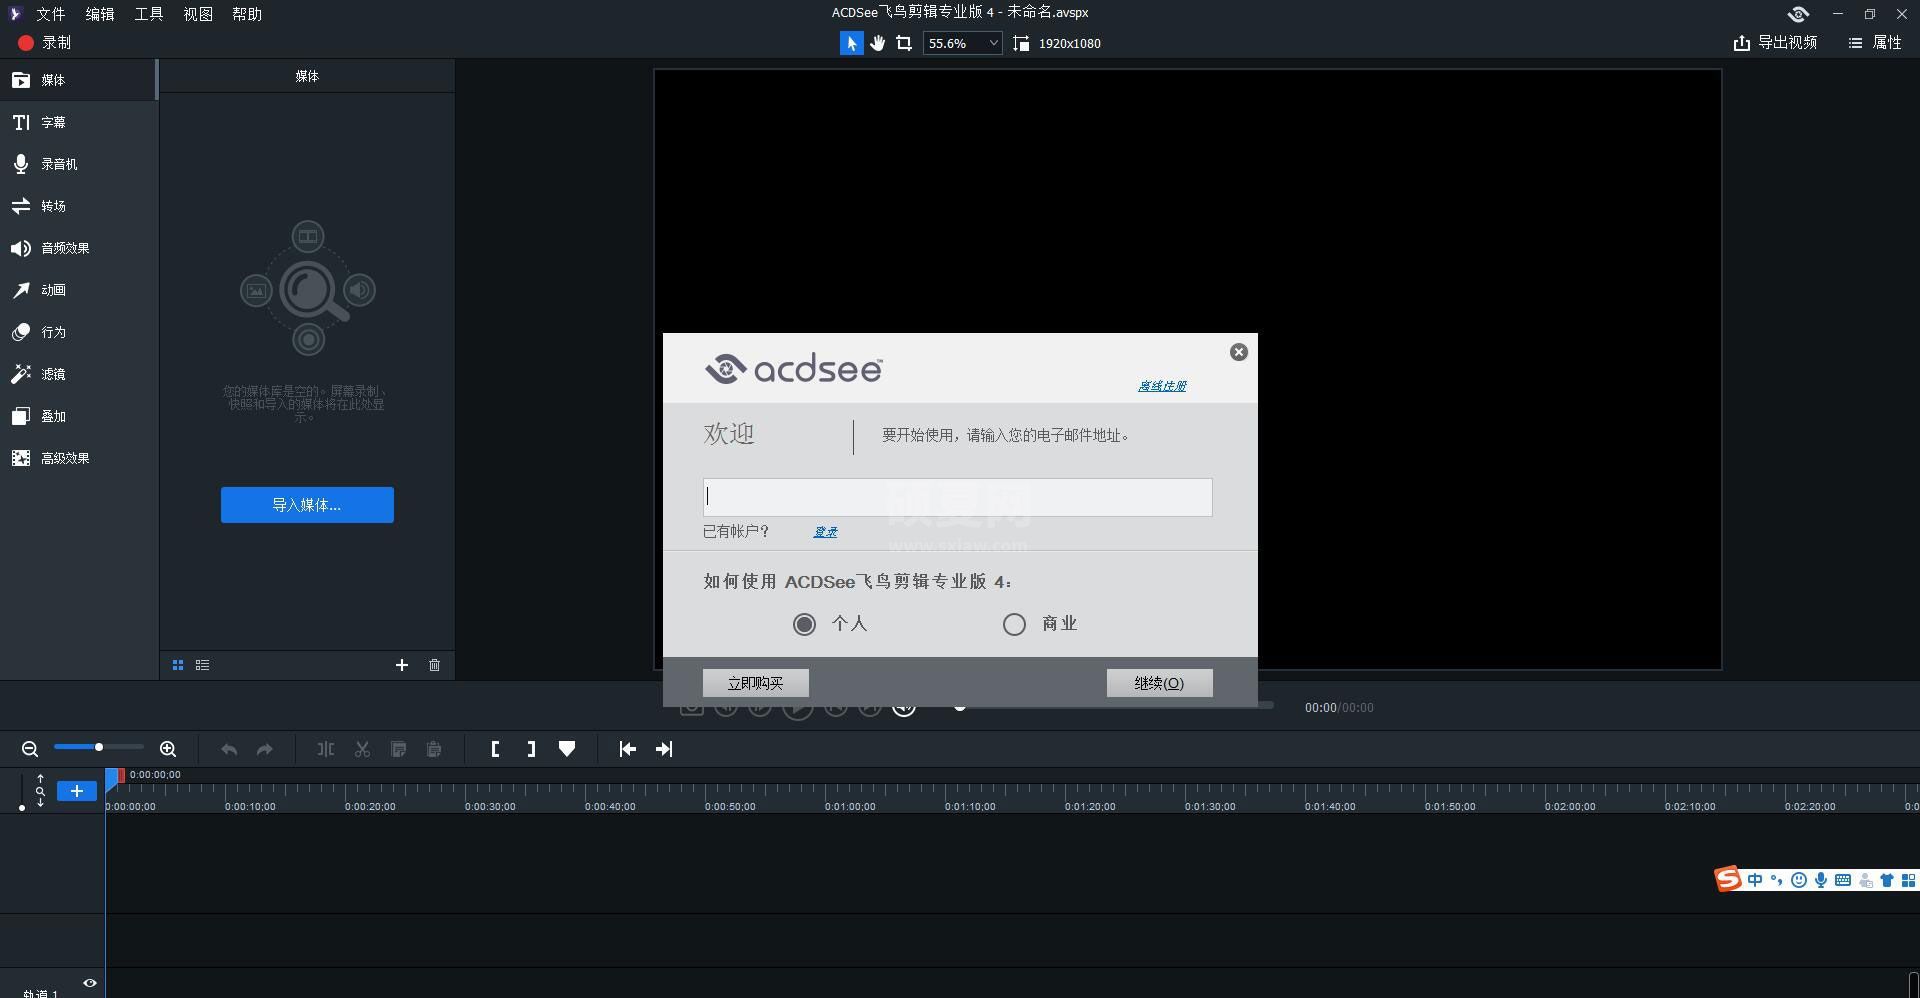
Task: Click the paste icon in timeline toolbar
Action: (x=434, y=749)
